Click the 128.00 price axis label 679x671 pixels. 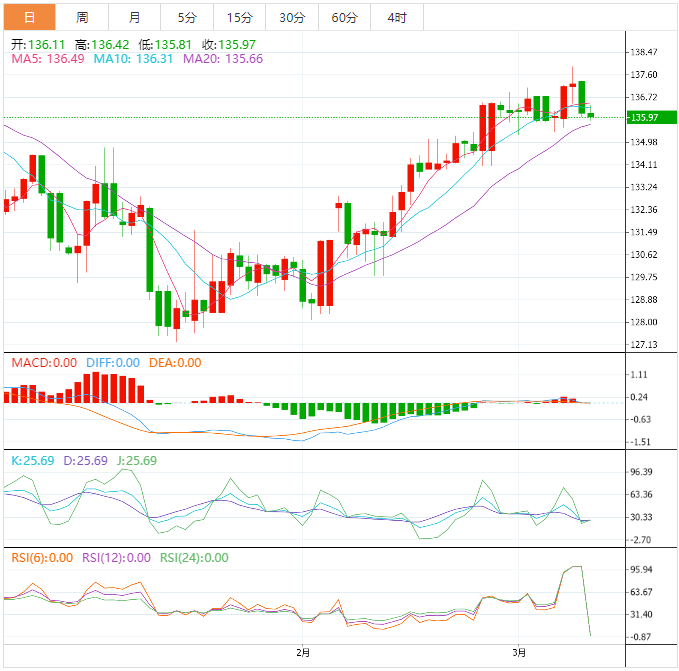click(643, 322)
